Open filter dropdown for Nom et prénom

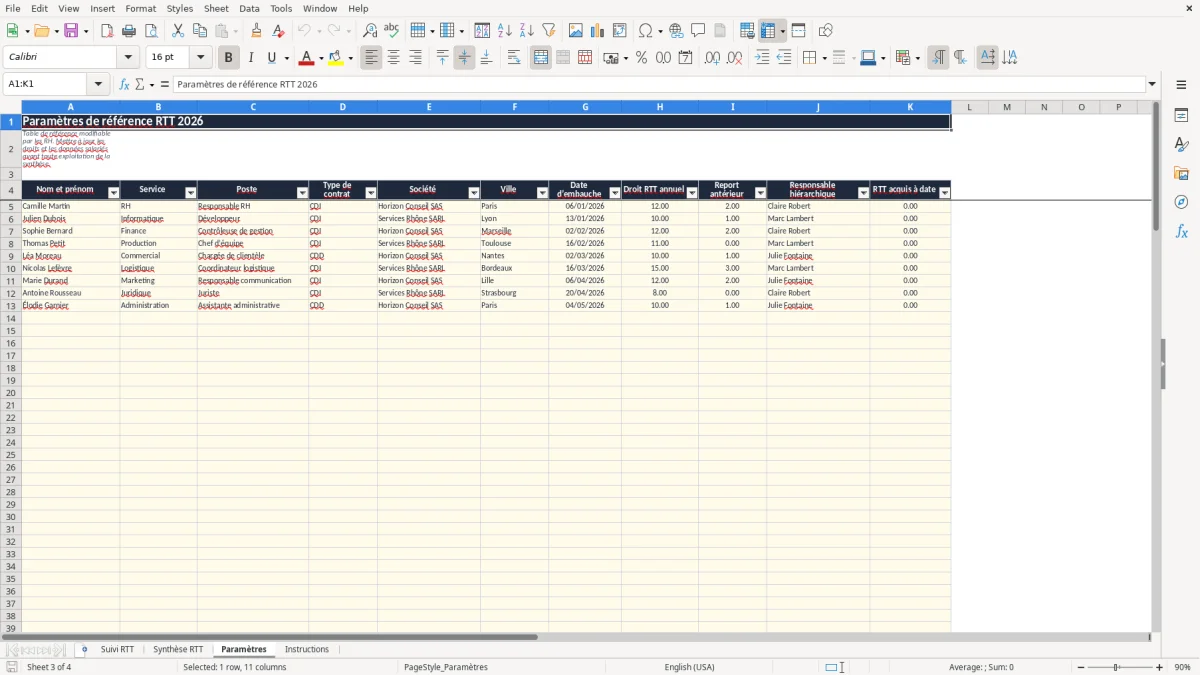[113, 193]
